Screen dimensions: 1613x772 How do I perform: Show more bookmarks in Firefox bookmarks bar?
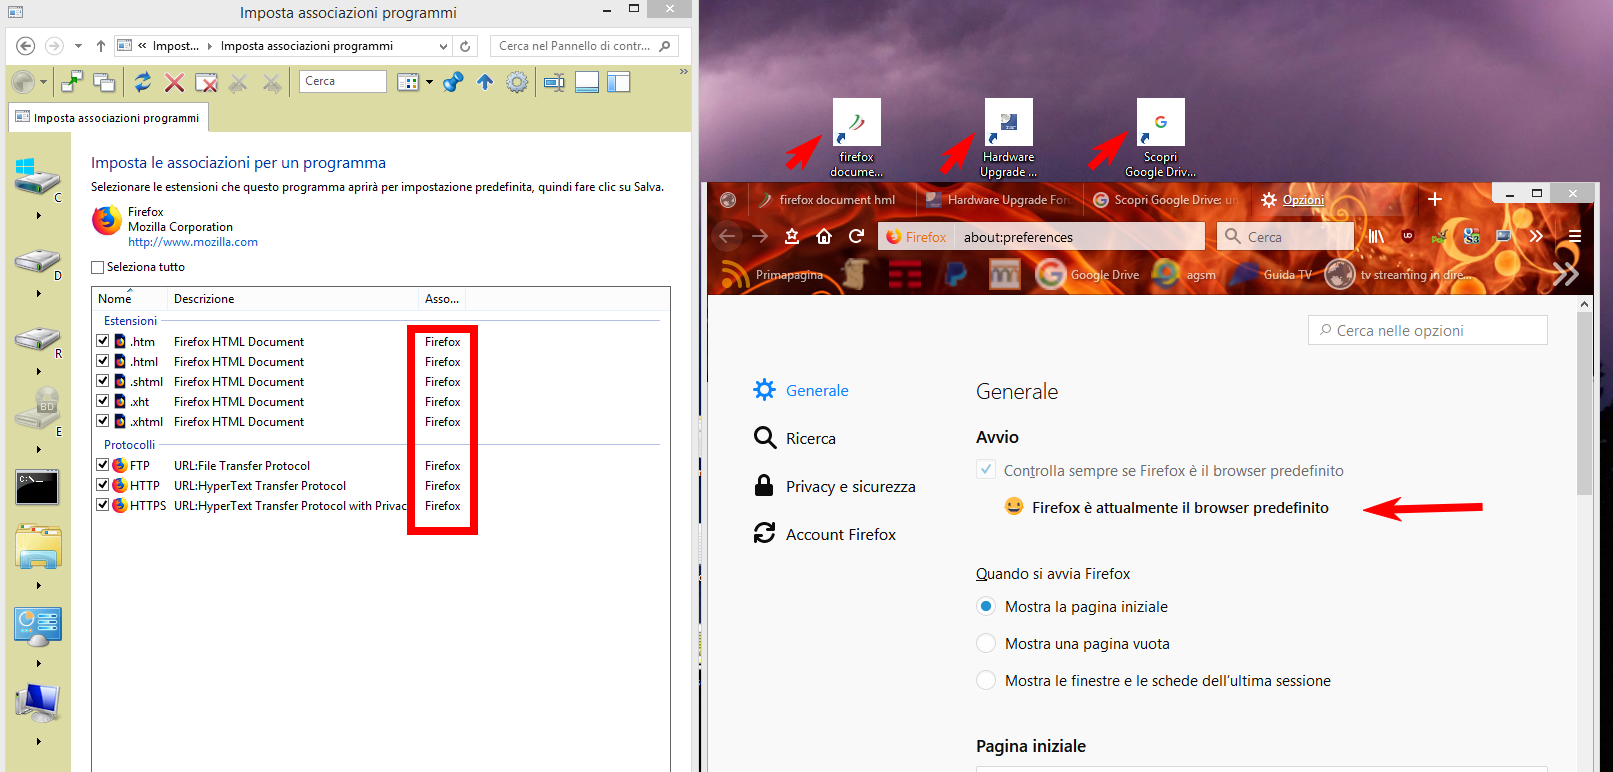pyautogui.click(x=1566, y=274)
